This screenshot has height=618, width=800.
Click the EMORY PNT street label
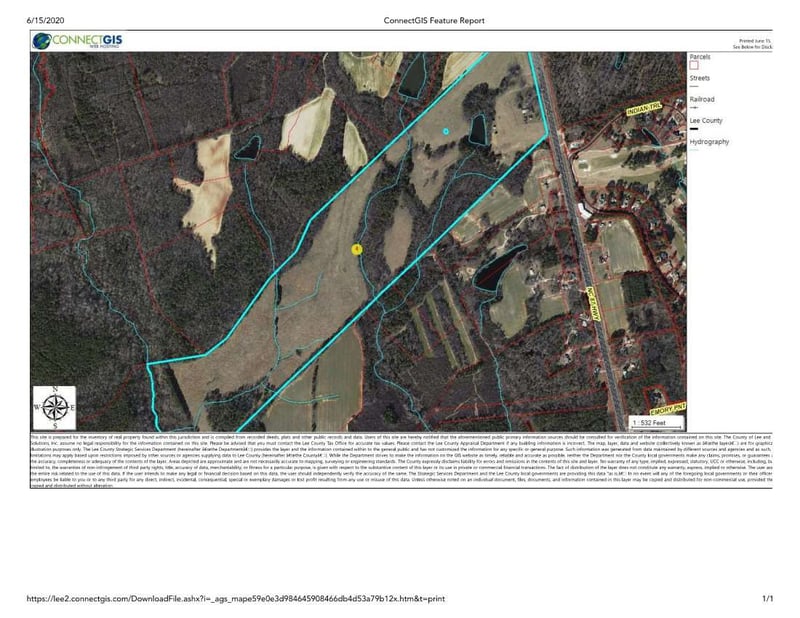[x=667, y=408]
